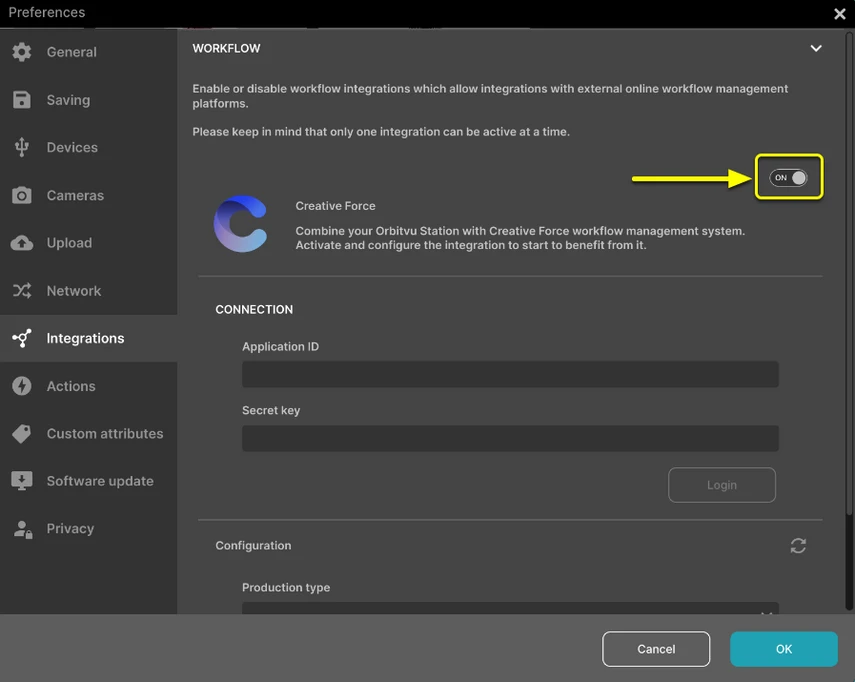Click the Creative Force logo
This screenshot has width=855, height=682.
240,224
